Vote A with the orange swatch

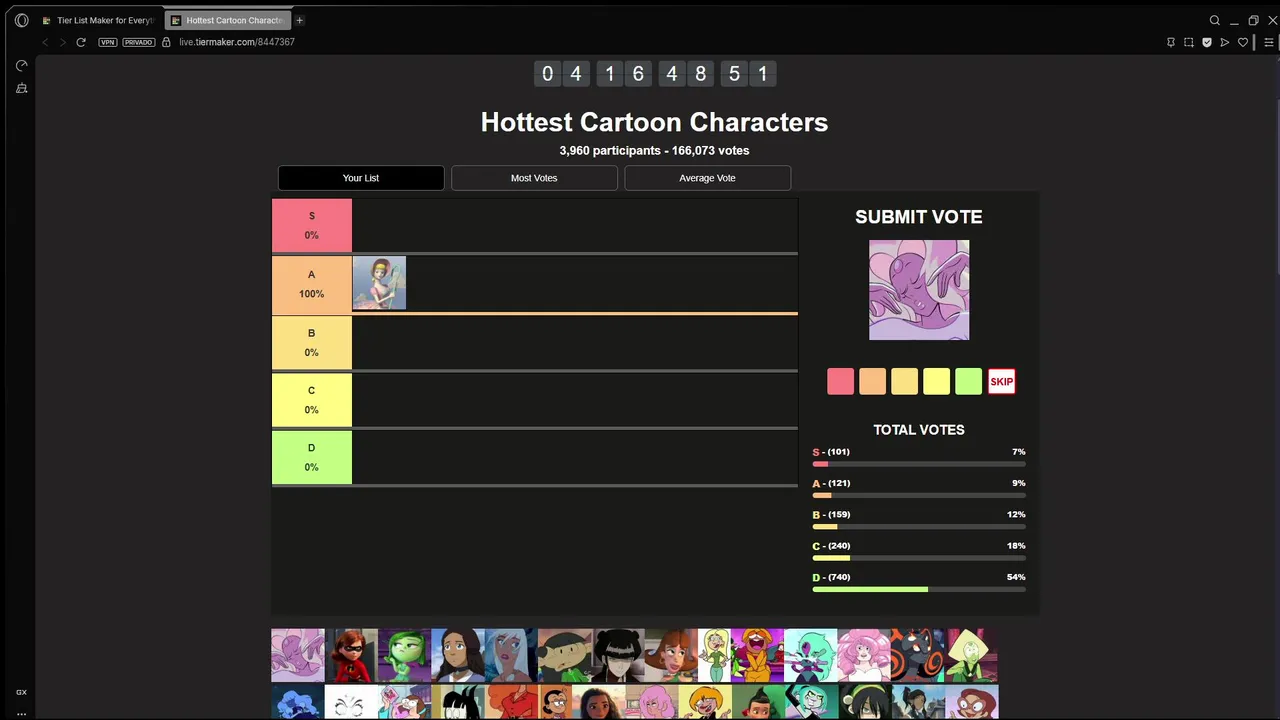(x=873, y=381)
